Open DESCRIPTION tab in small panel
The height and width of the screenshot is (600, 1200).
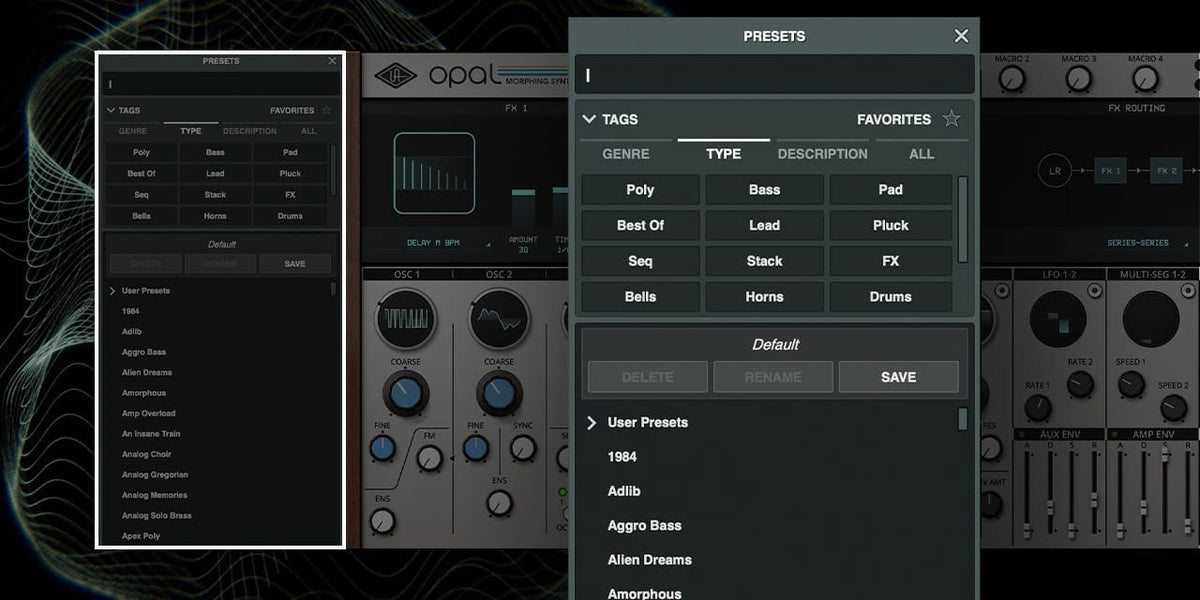point(250,131)
